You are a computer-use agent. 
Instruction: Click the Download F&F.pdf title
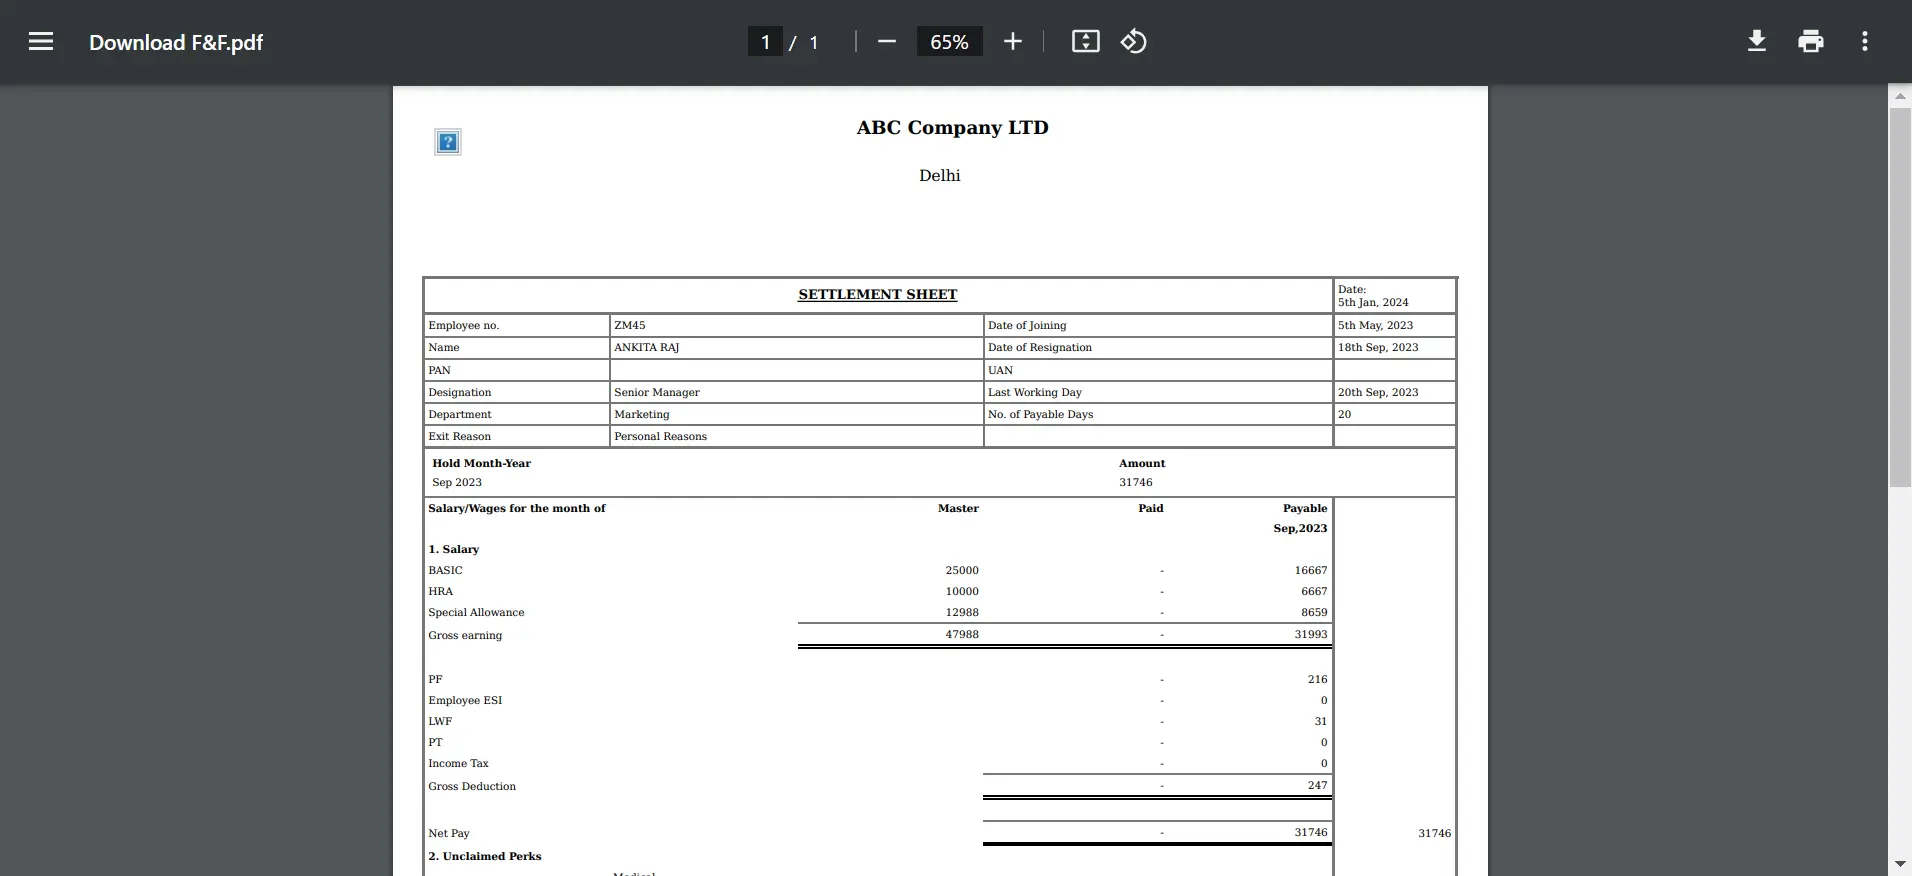[176, 42]
